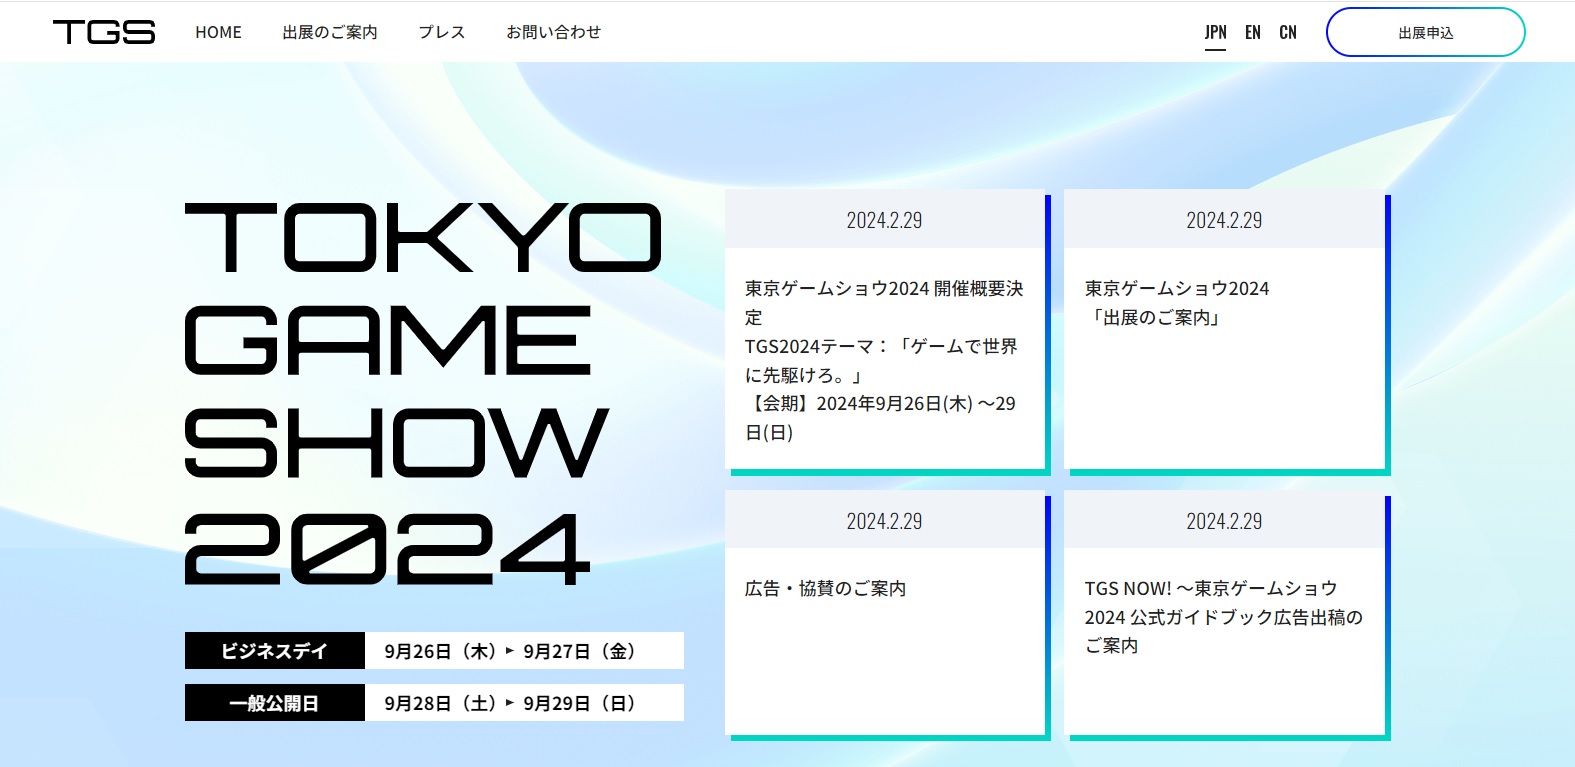Click 2024.2.29 date on 出展のご案内 card
The image size is (1575, 767).
tap(1224, 220)
